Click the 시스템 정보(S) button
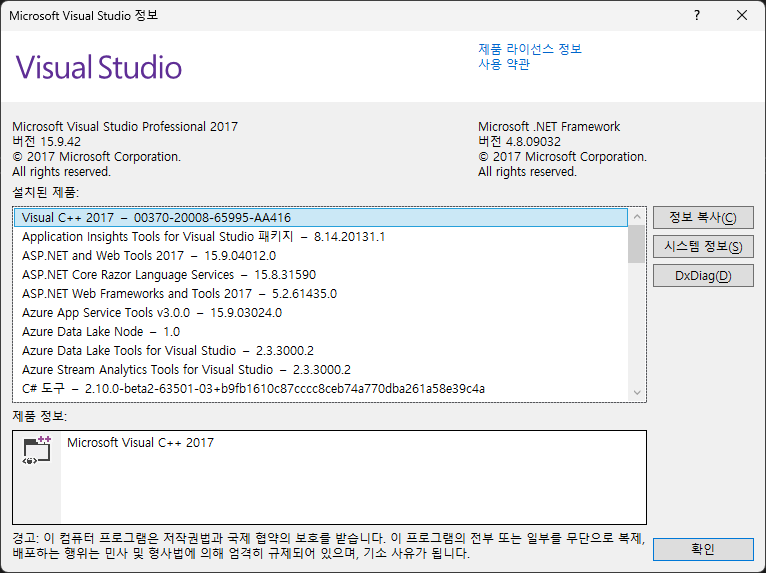The height and width of the screenshot is (573, 766). tap(703, 247)
